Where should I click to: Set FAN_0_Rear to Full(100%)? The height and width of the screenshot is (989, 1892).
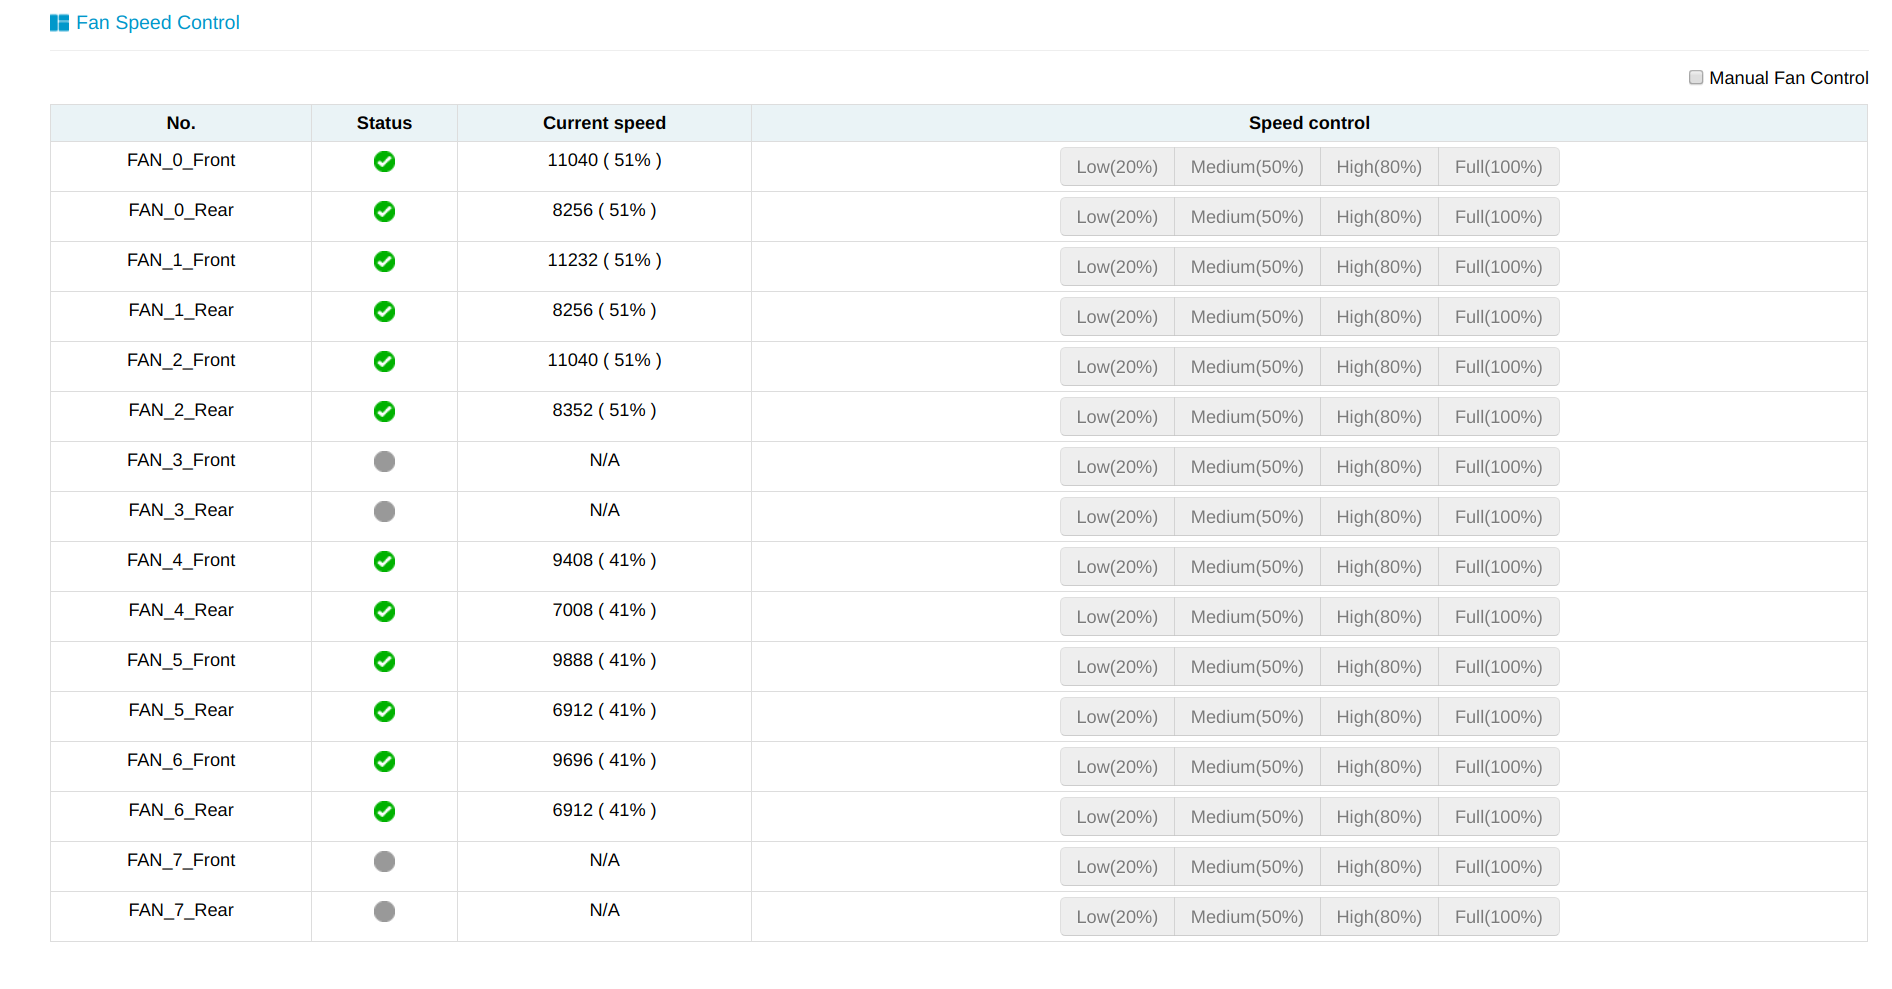pos(1498,217)
